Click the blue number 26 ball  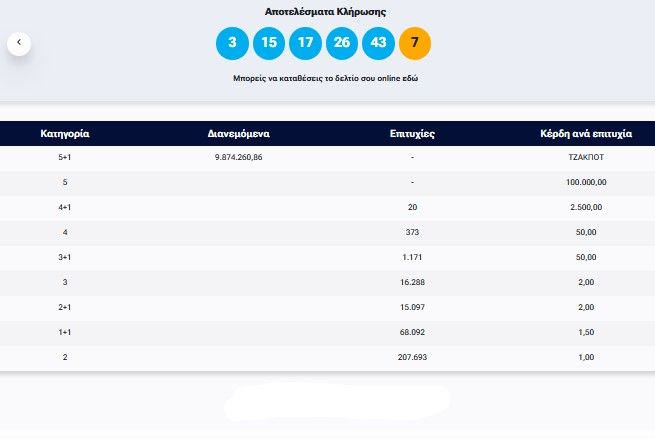point(341,43)
